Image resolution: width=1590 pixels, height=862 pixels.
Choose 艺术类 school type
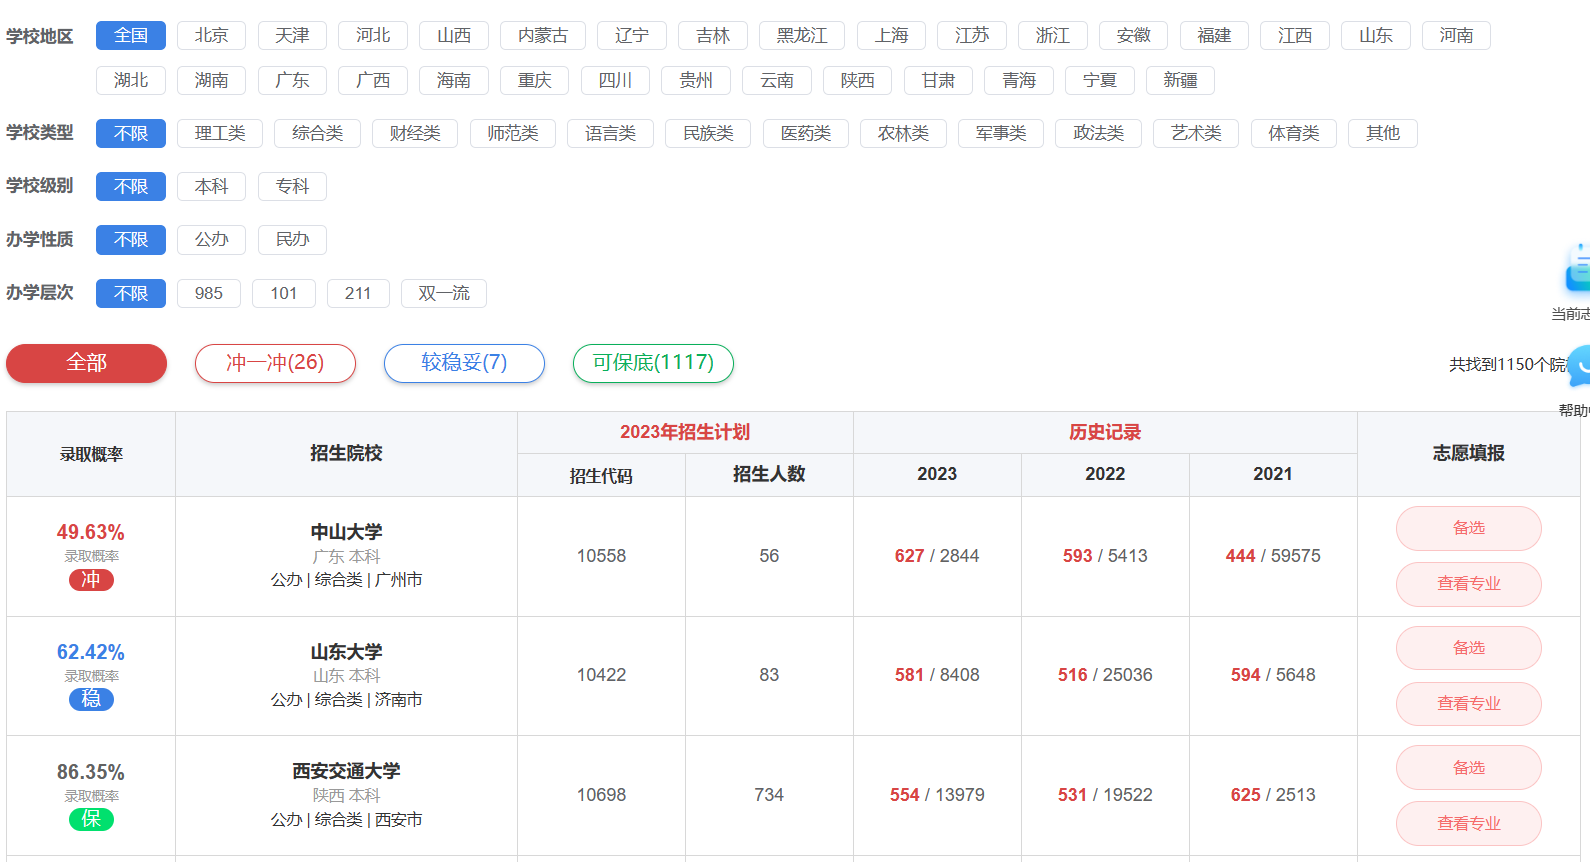pos(1196,133)
